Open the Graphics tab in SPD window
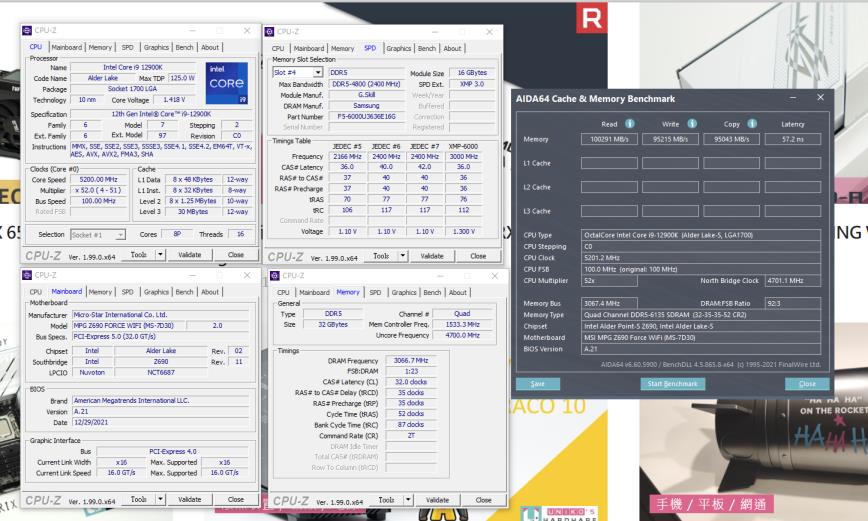 399,49
